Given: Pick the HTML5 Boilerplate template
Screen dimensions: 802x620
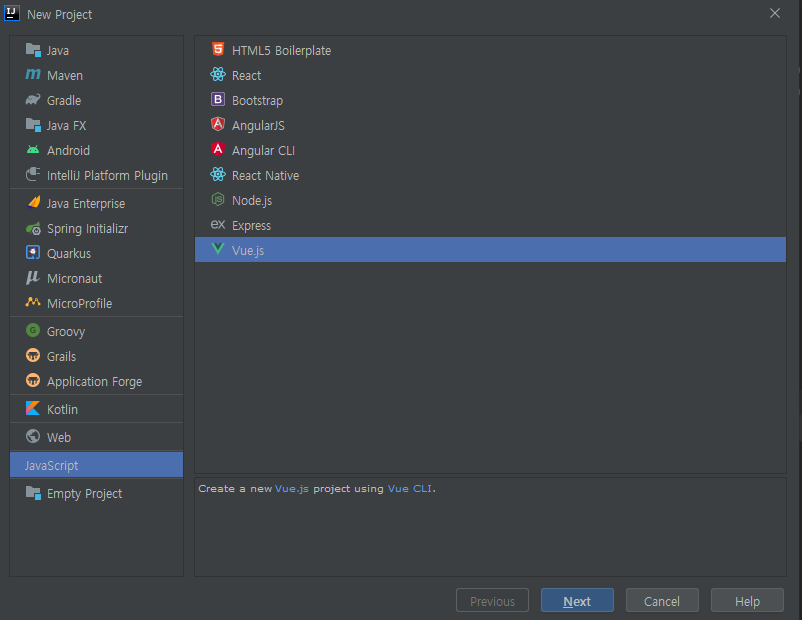Looking at the screenshot, I should 490,51.
